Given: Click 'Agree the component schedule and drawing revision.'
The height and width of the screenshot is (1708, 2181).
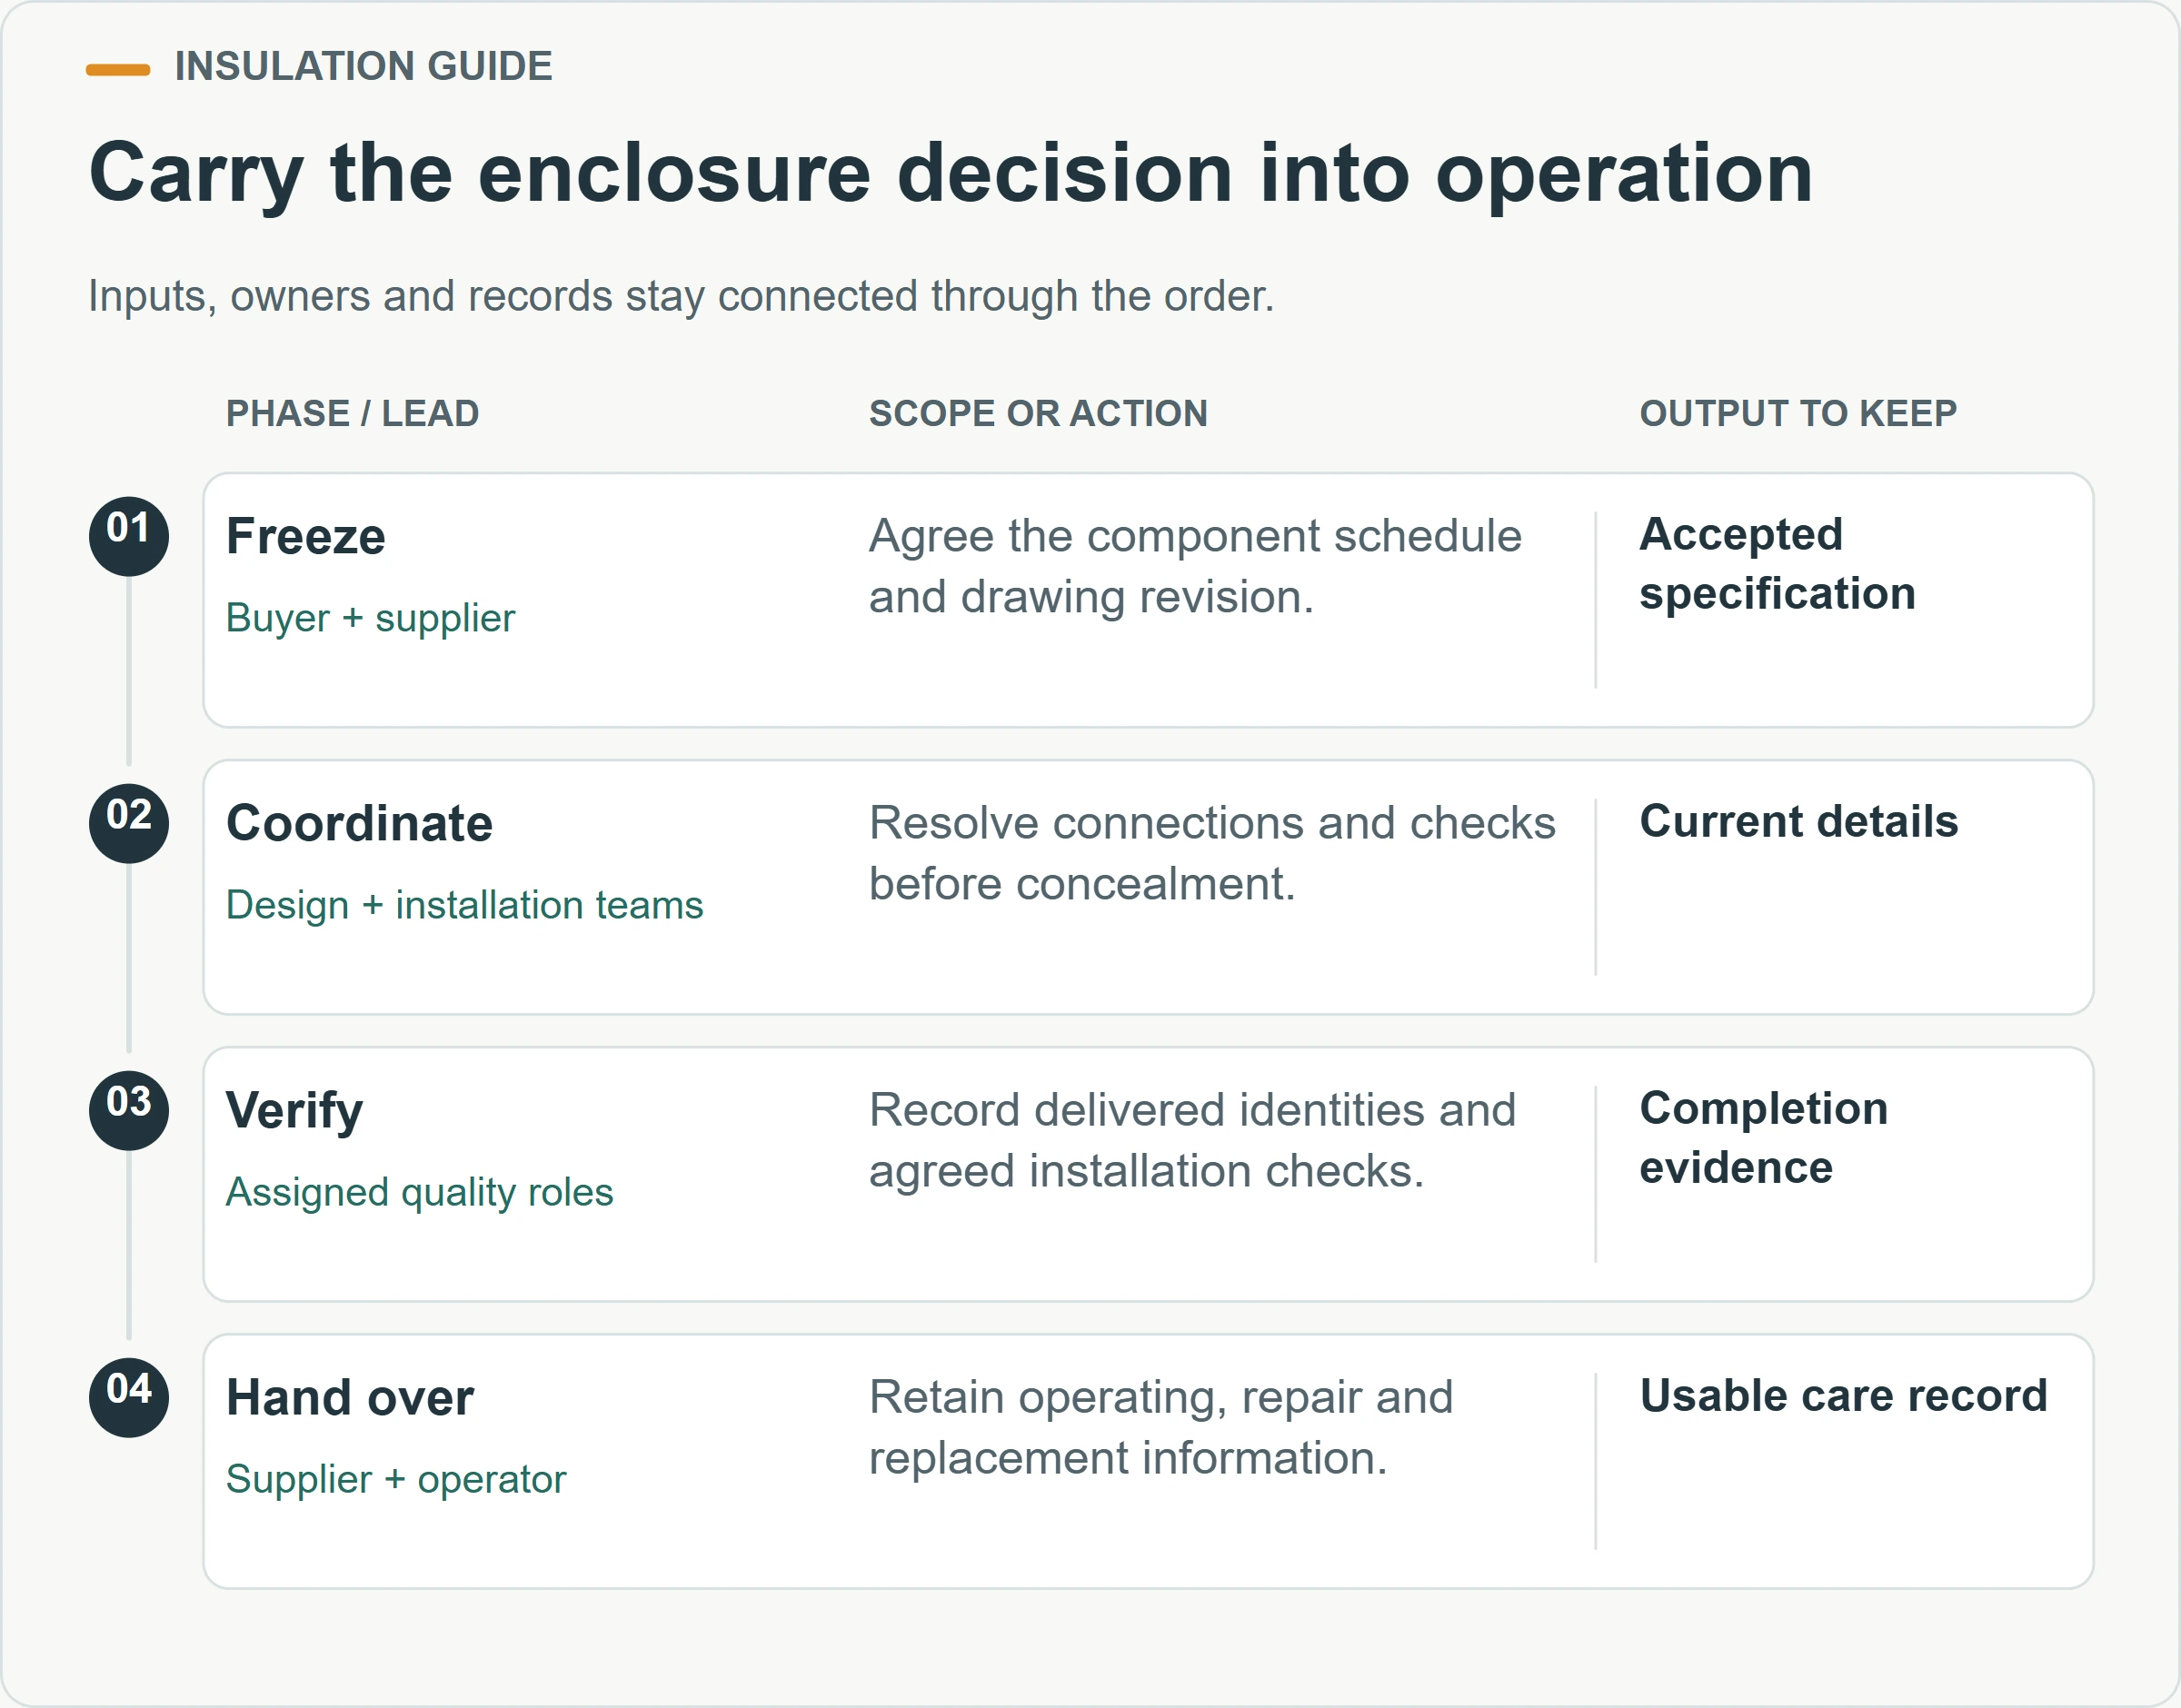Looking at the screenshot, I should [1195, 566].
